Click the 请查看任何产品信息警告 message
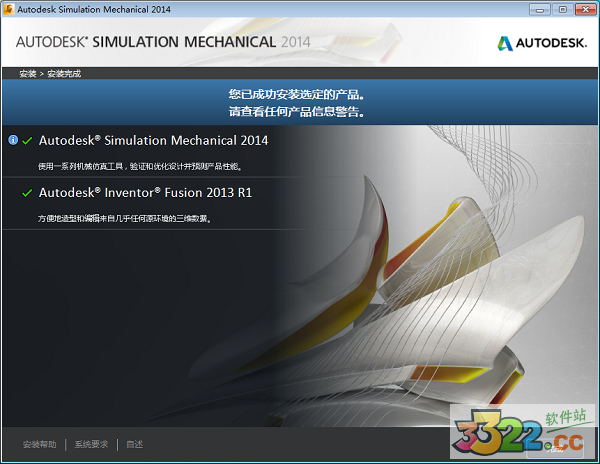 coord(297,112)
